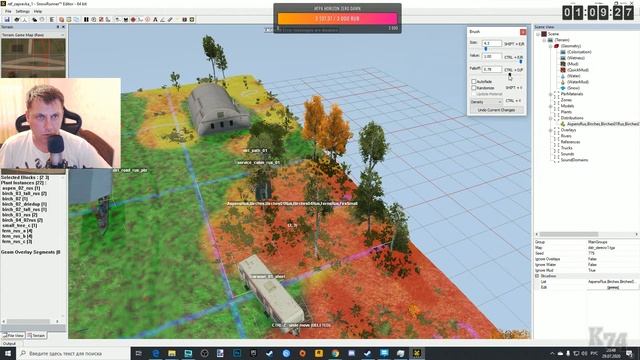
Task: Click the SnowRunner Editor taskbar icon
Action: [417, 353]
